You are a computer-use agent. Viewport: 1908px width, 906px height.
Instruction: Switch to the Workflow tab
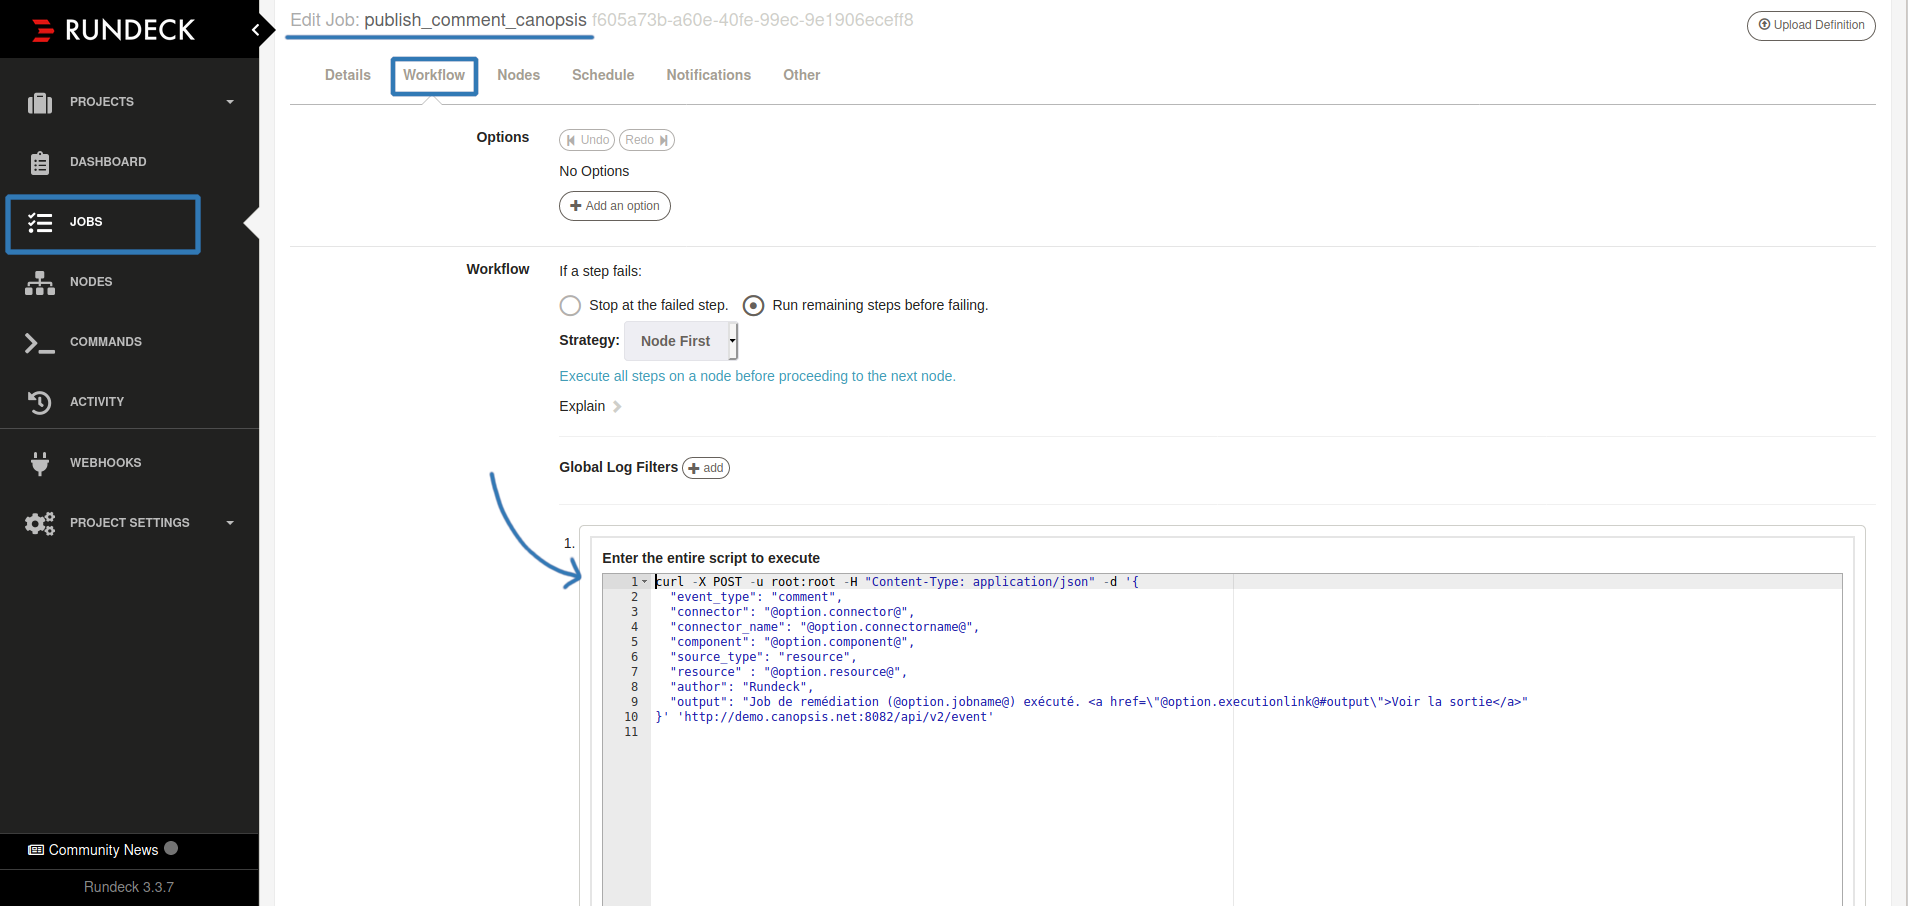[x=434, y=75]
